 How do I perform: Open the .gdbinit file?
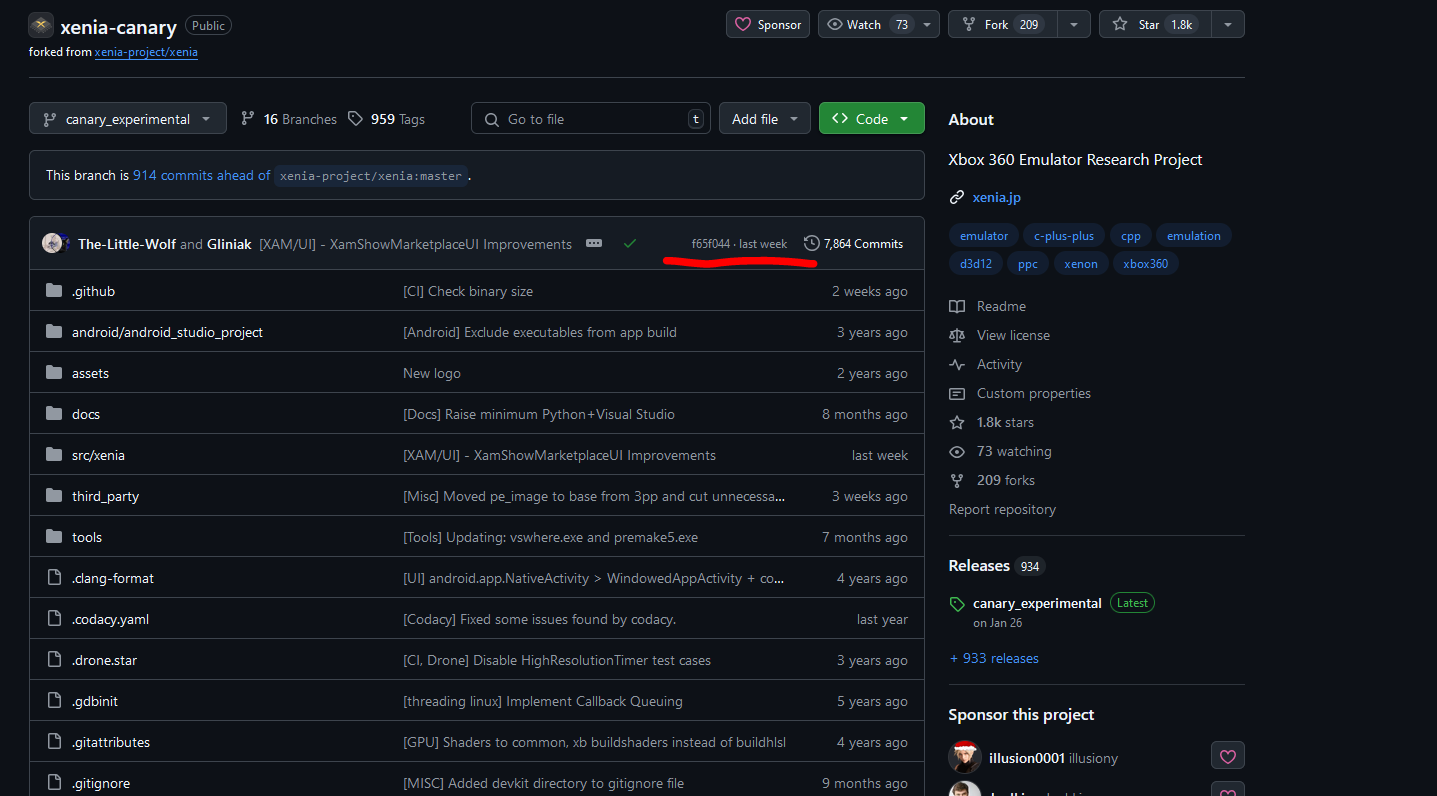point(95,701)
